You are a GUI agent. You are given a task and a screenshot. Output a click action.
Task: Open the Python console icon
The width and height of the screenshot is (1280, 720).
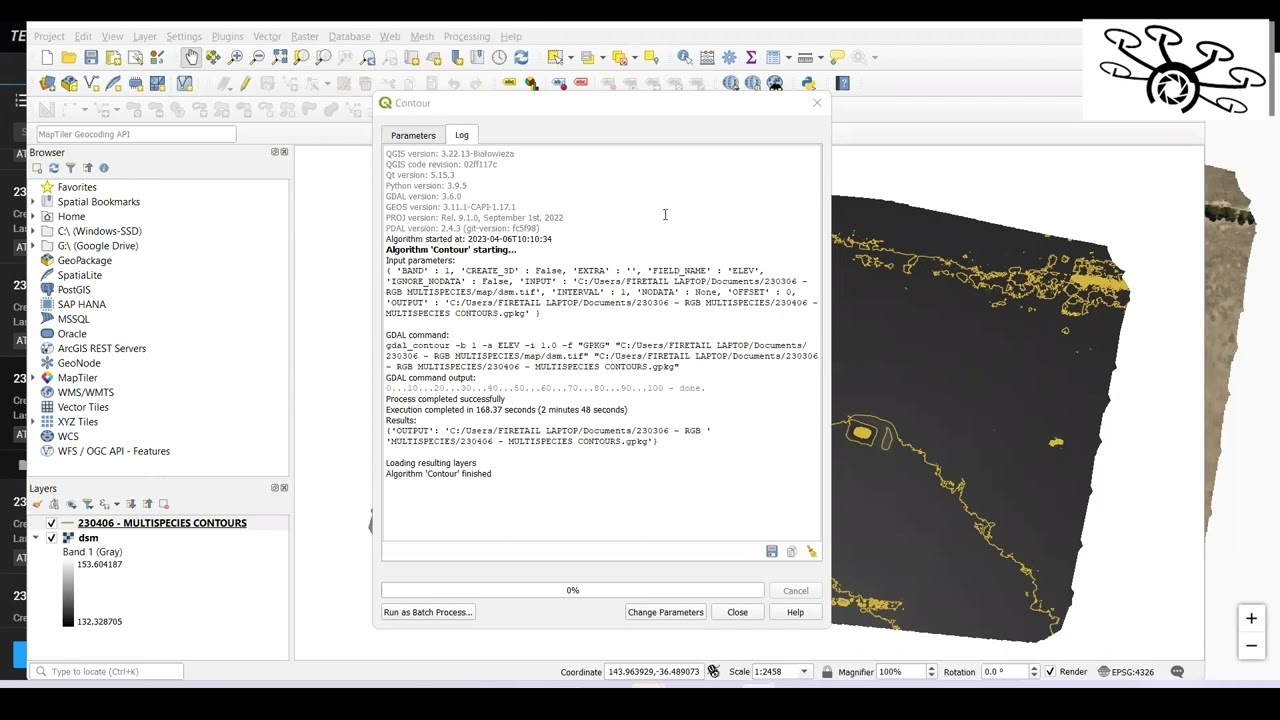[809, 84]
